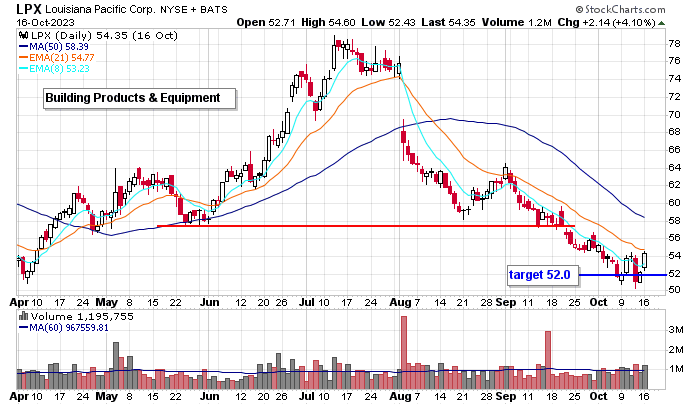Click the blue MA(60) volume legend marker
Viewport: 700px width, 405px height.
point(24,327)
